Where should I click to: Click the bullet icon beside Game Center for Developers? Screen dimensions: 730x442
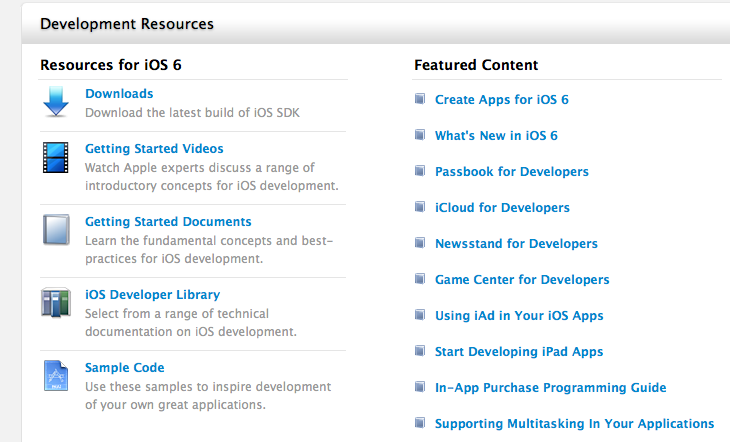point(420,279)
